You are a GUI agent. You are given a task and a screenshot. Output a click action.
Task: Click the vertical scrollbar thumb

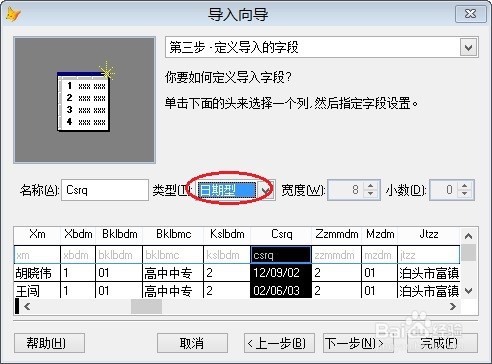pyautogui.click(x=468, y=252)
